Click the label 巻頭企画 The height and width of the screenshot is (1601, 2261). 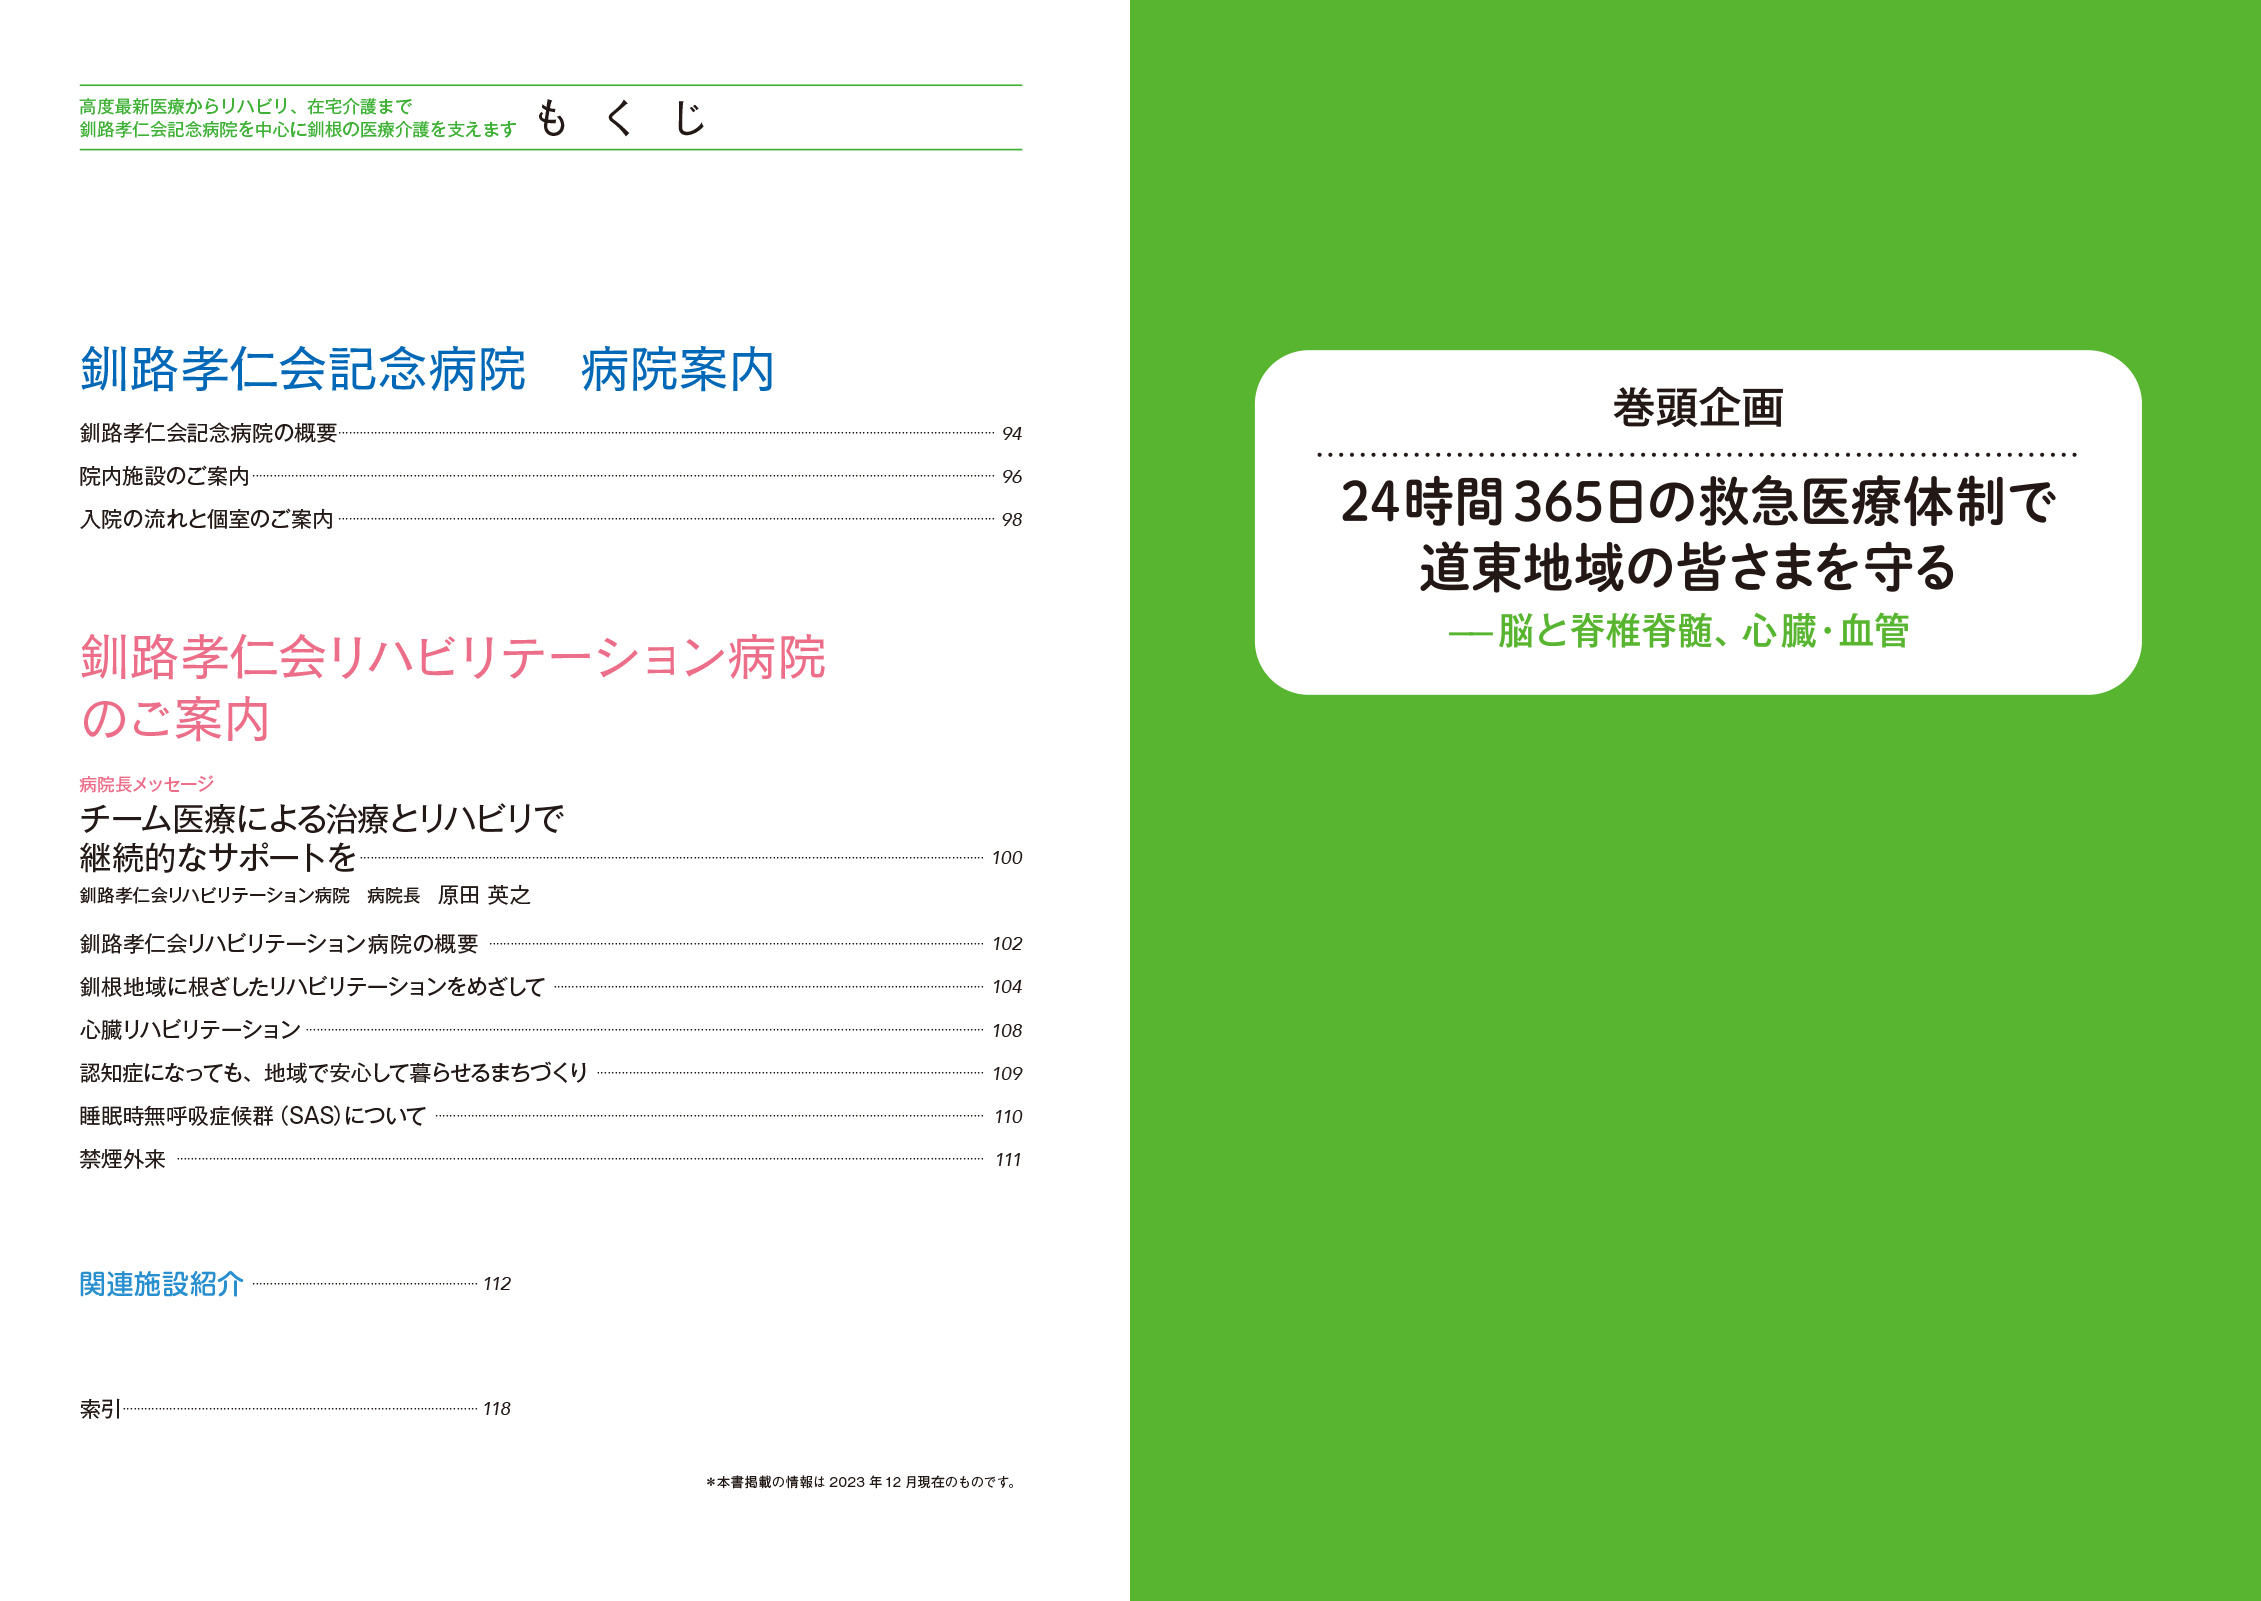point(1698,408)
